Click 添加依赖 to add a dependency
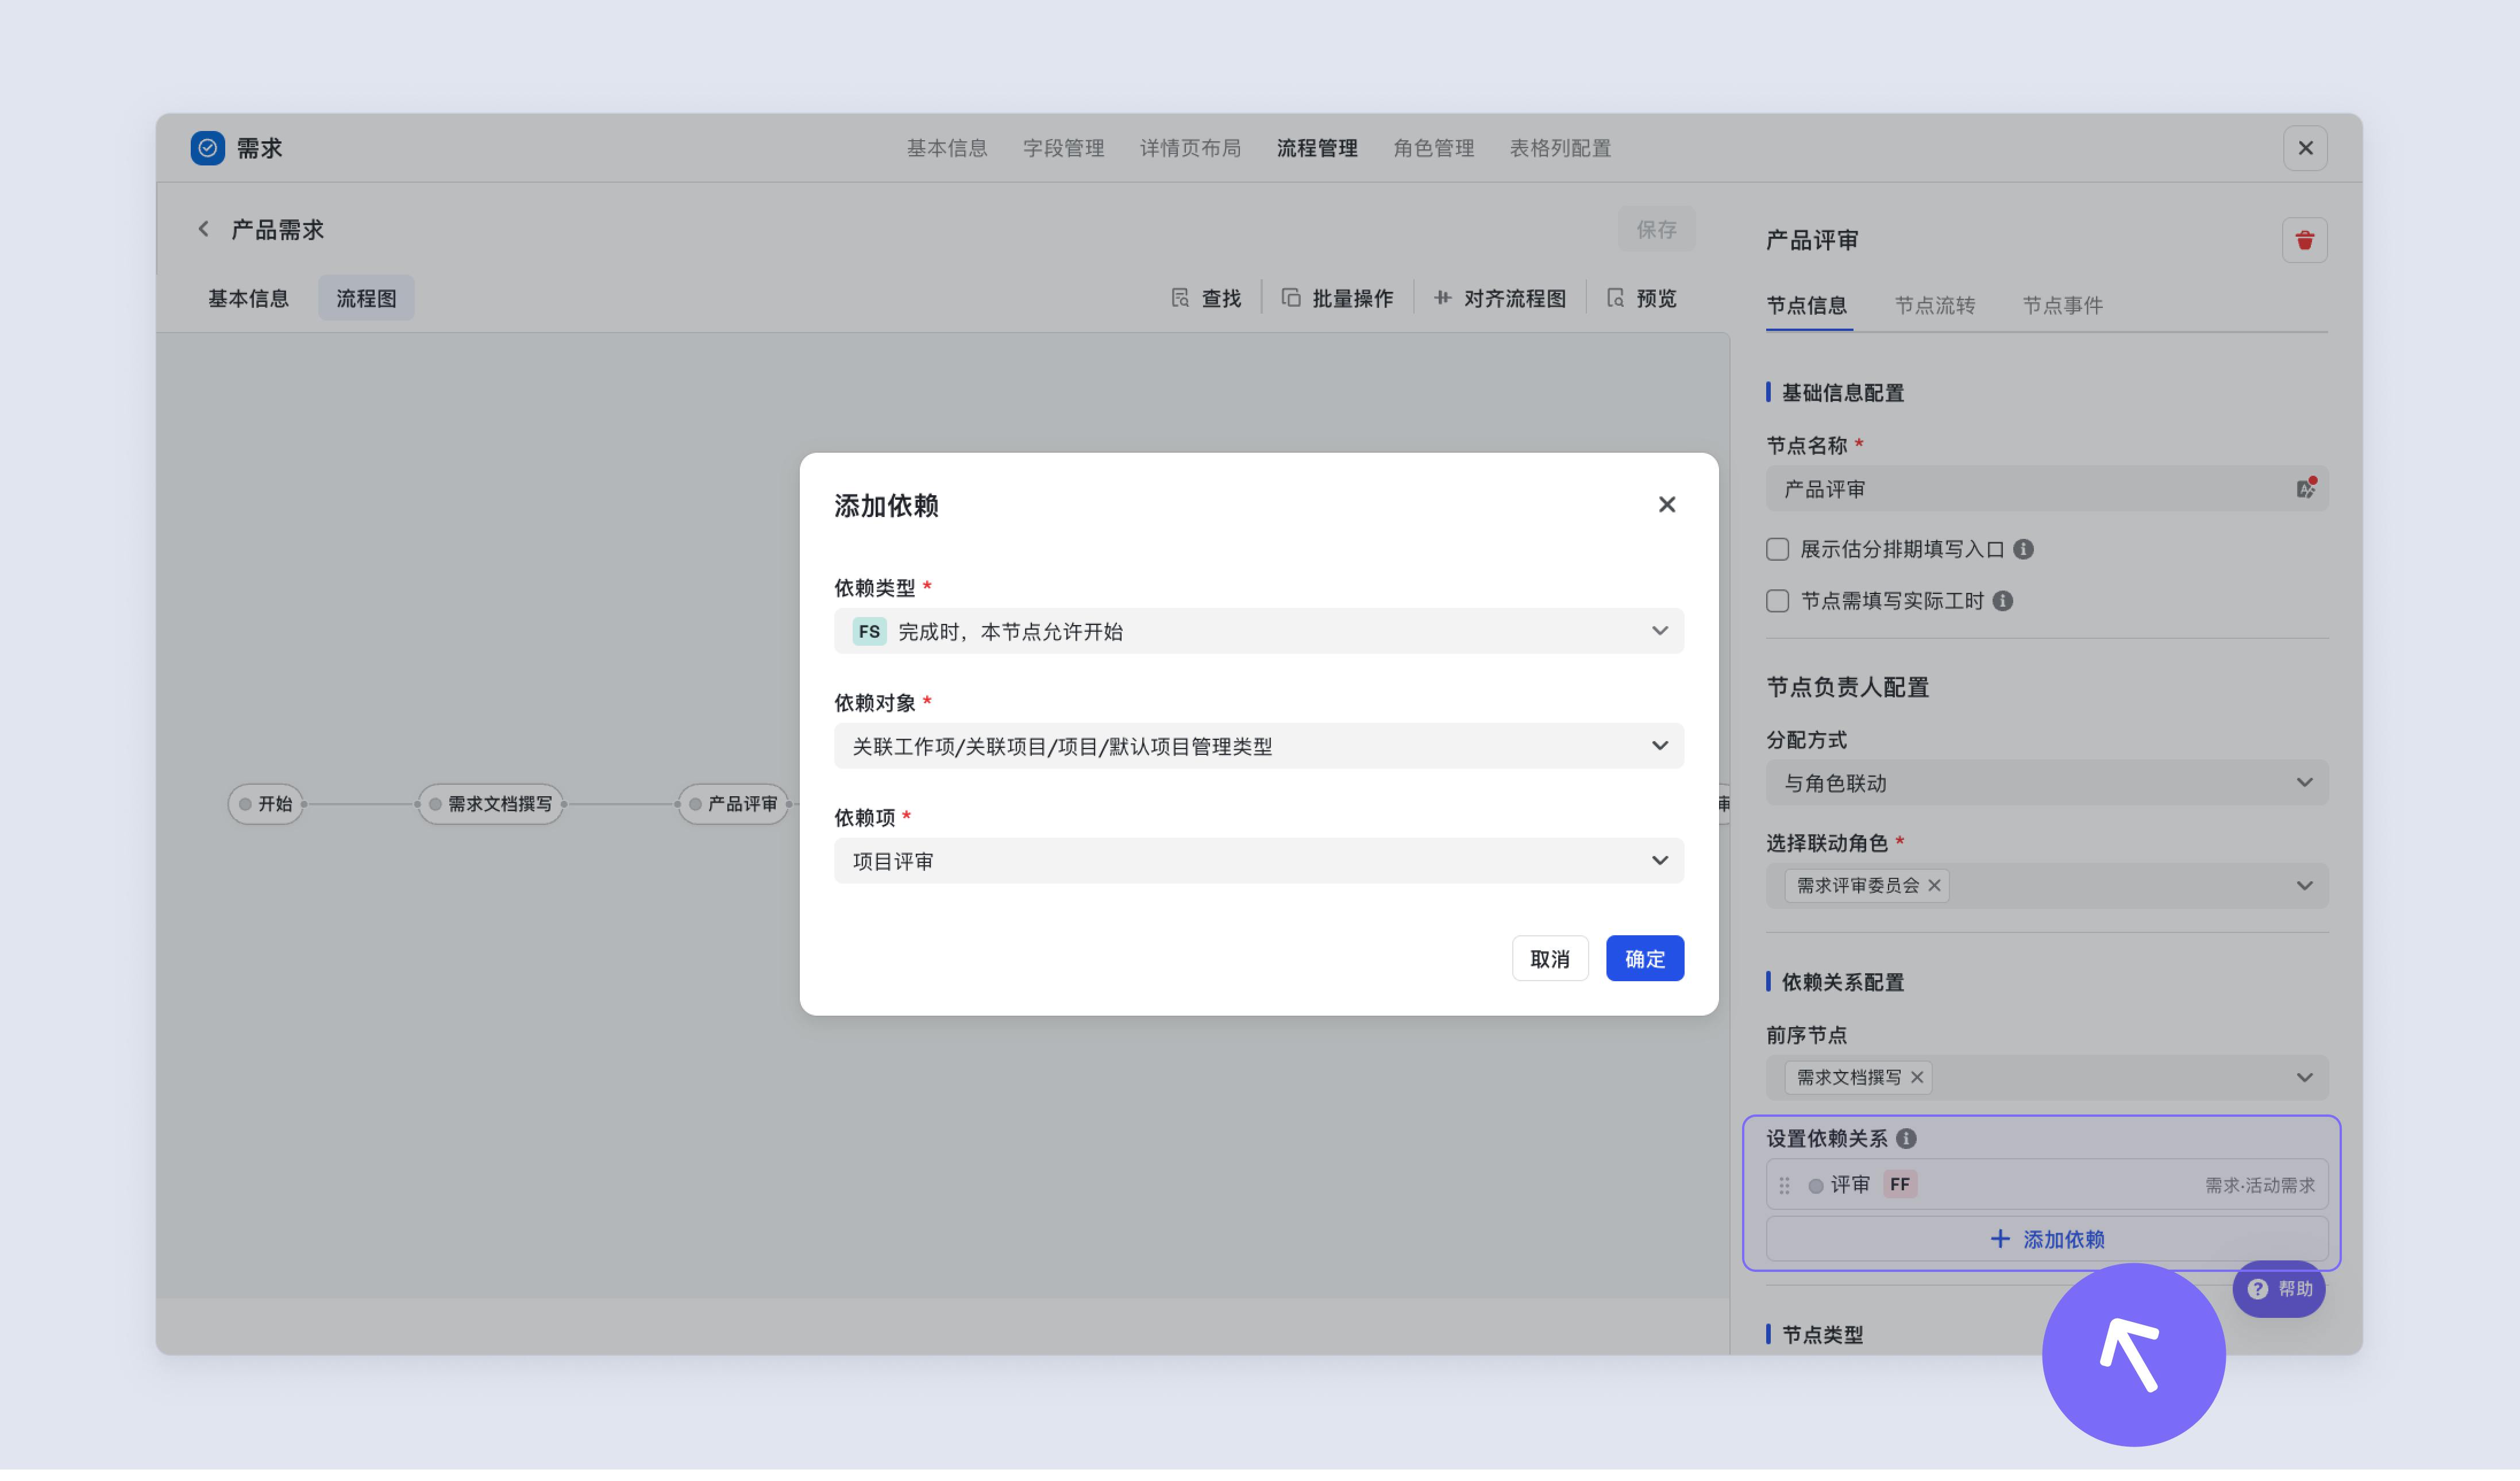This screenshot has height=1481, width=2520. point(2046,1240)
